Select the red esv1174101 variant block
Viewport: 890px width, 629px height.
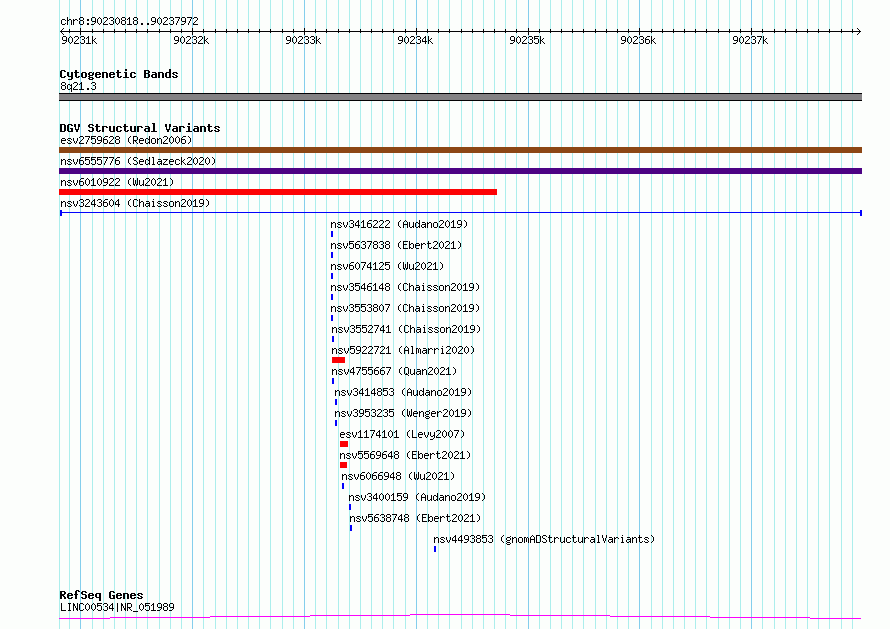(344, 444)
